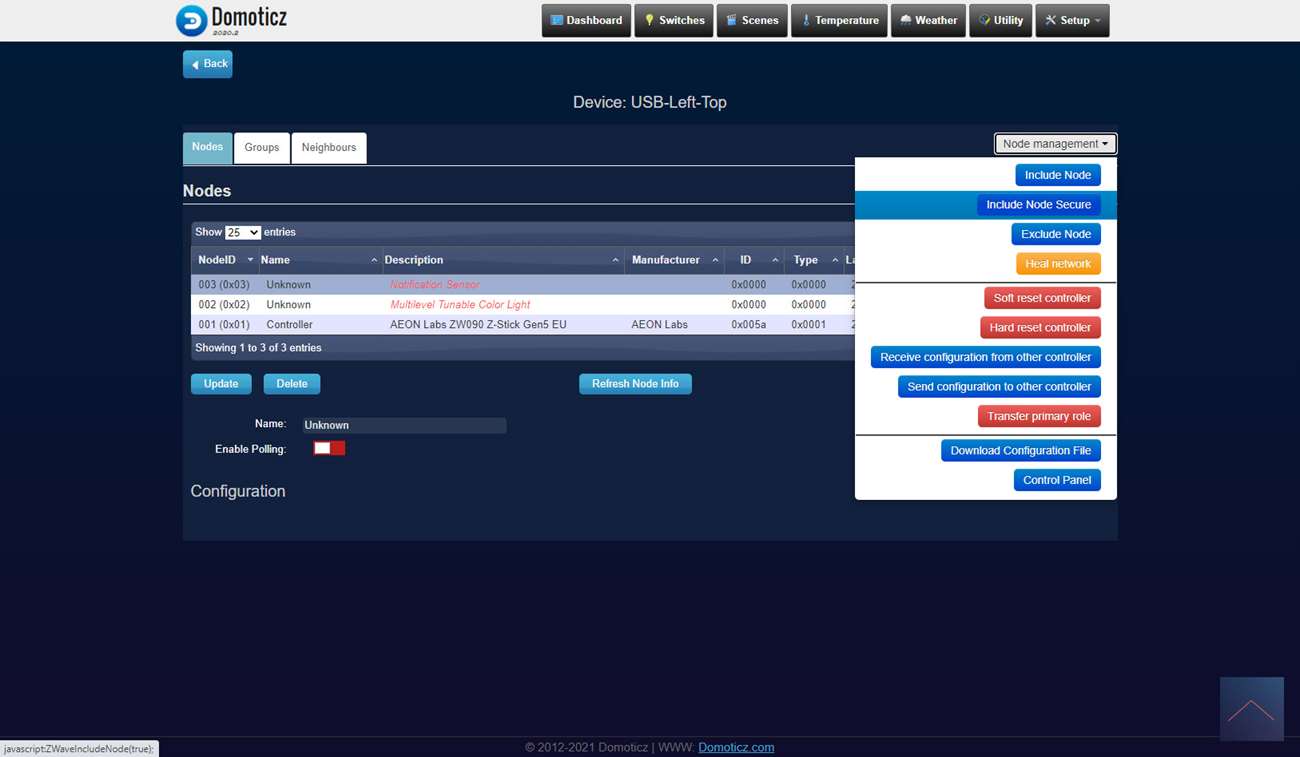The height and width of the screenshot is (757, 1300).
Task: Open the Weather page
Action: click(x=928, y=21)
